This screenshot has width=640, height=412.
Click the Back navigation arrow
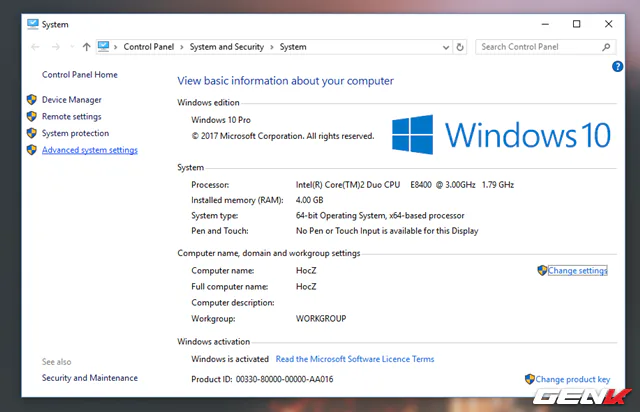[35, 47]
